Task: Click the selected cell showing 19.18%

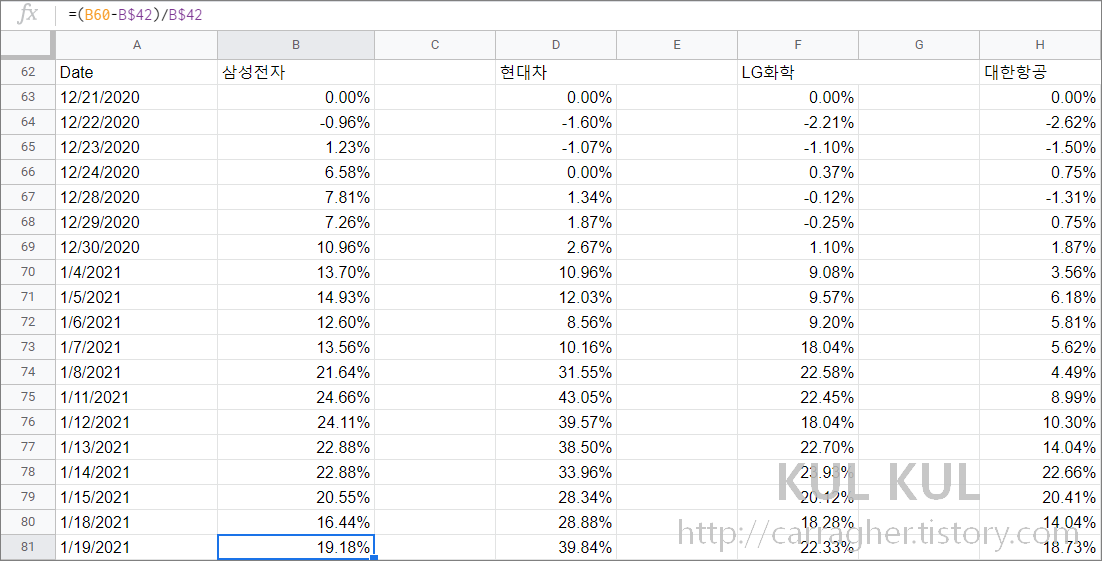Action: click(296, 547)
